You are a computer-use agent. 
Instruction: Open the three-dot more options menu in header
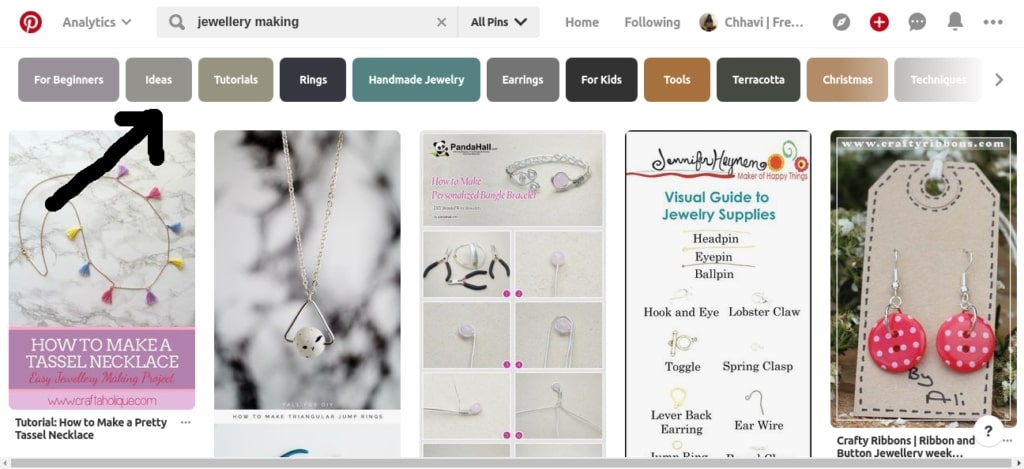point(993,22)
